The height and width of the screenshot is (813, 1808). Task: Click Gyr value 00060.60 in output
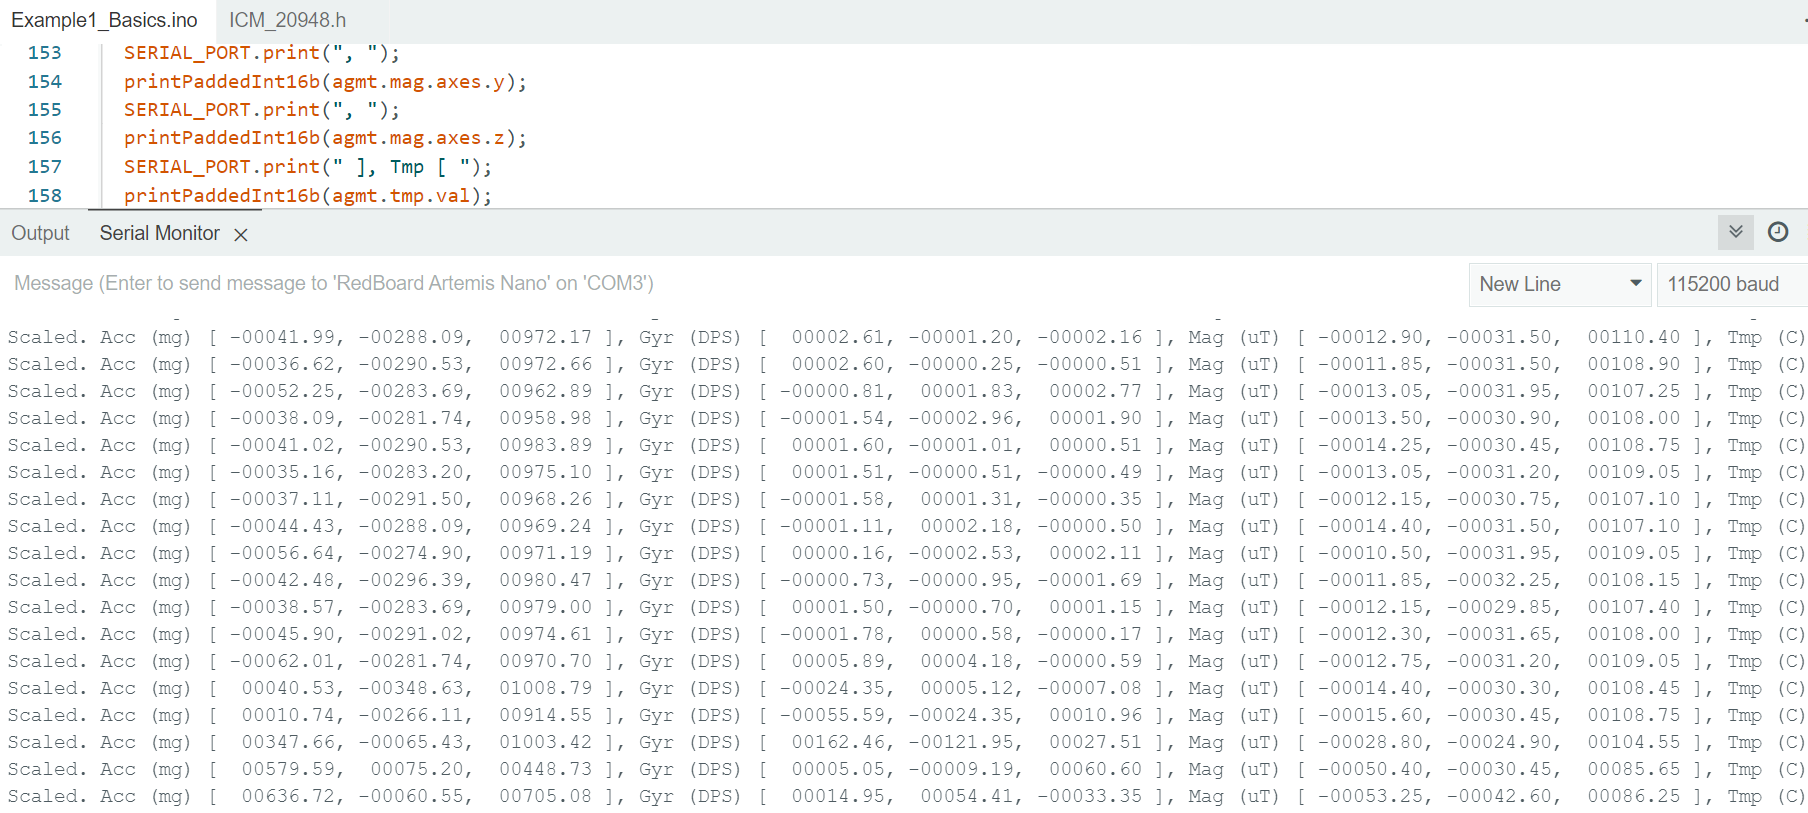(1095, 770)
